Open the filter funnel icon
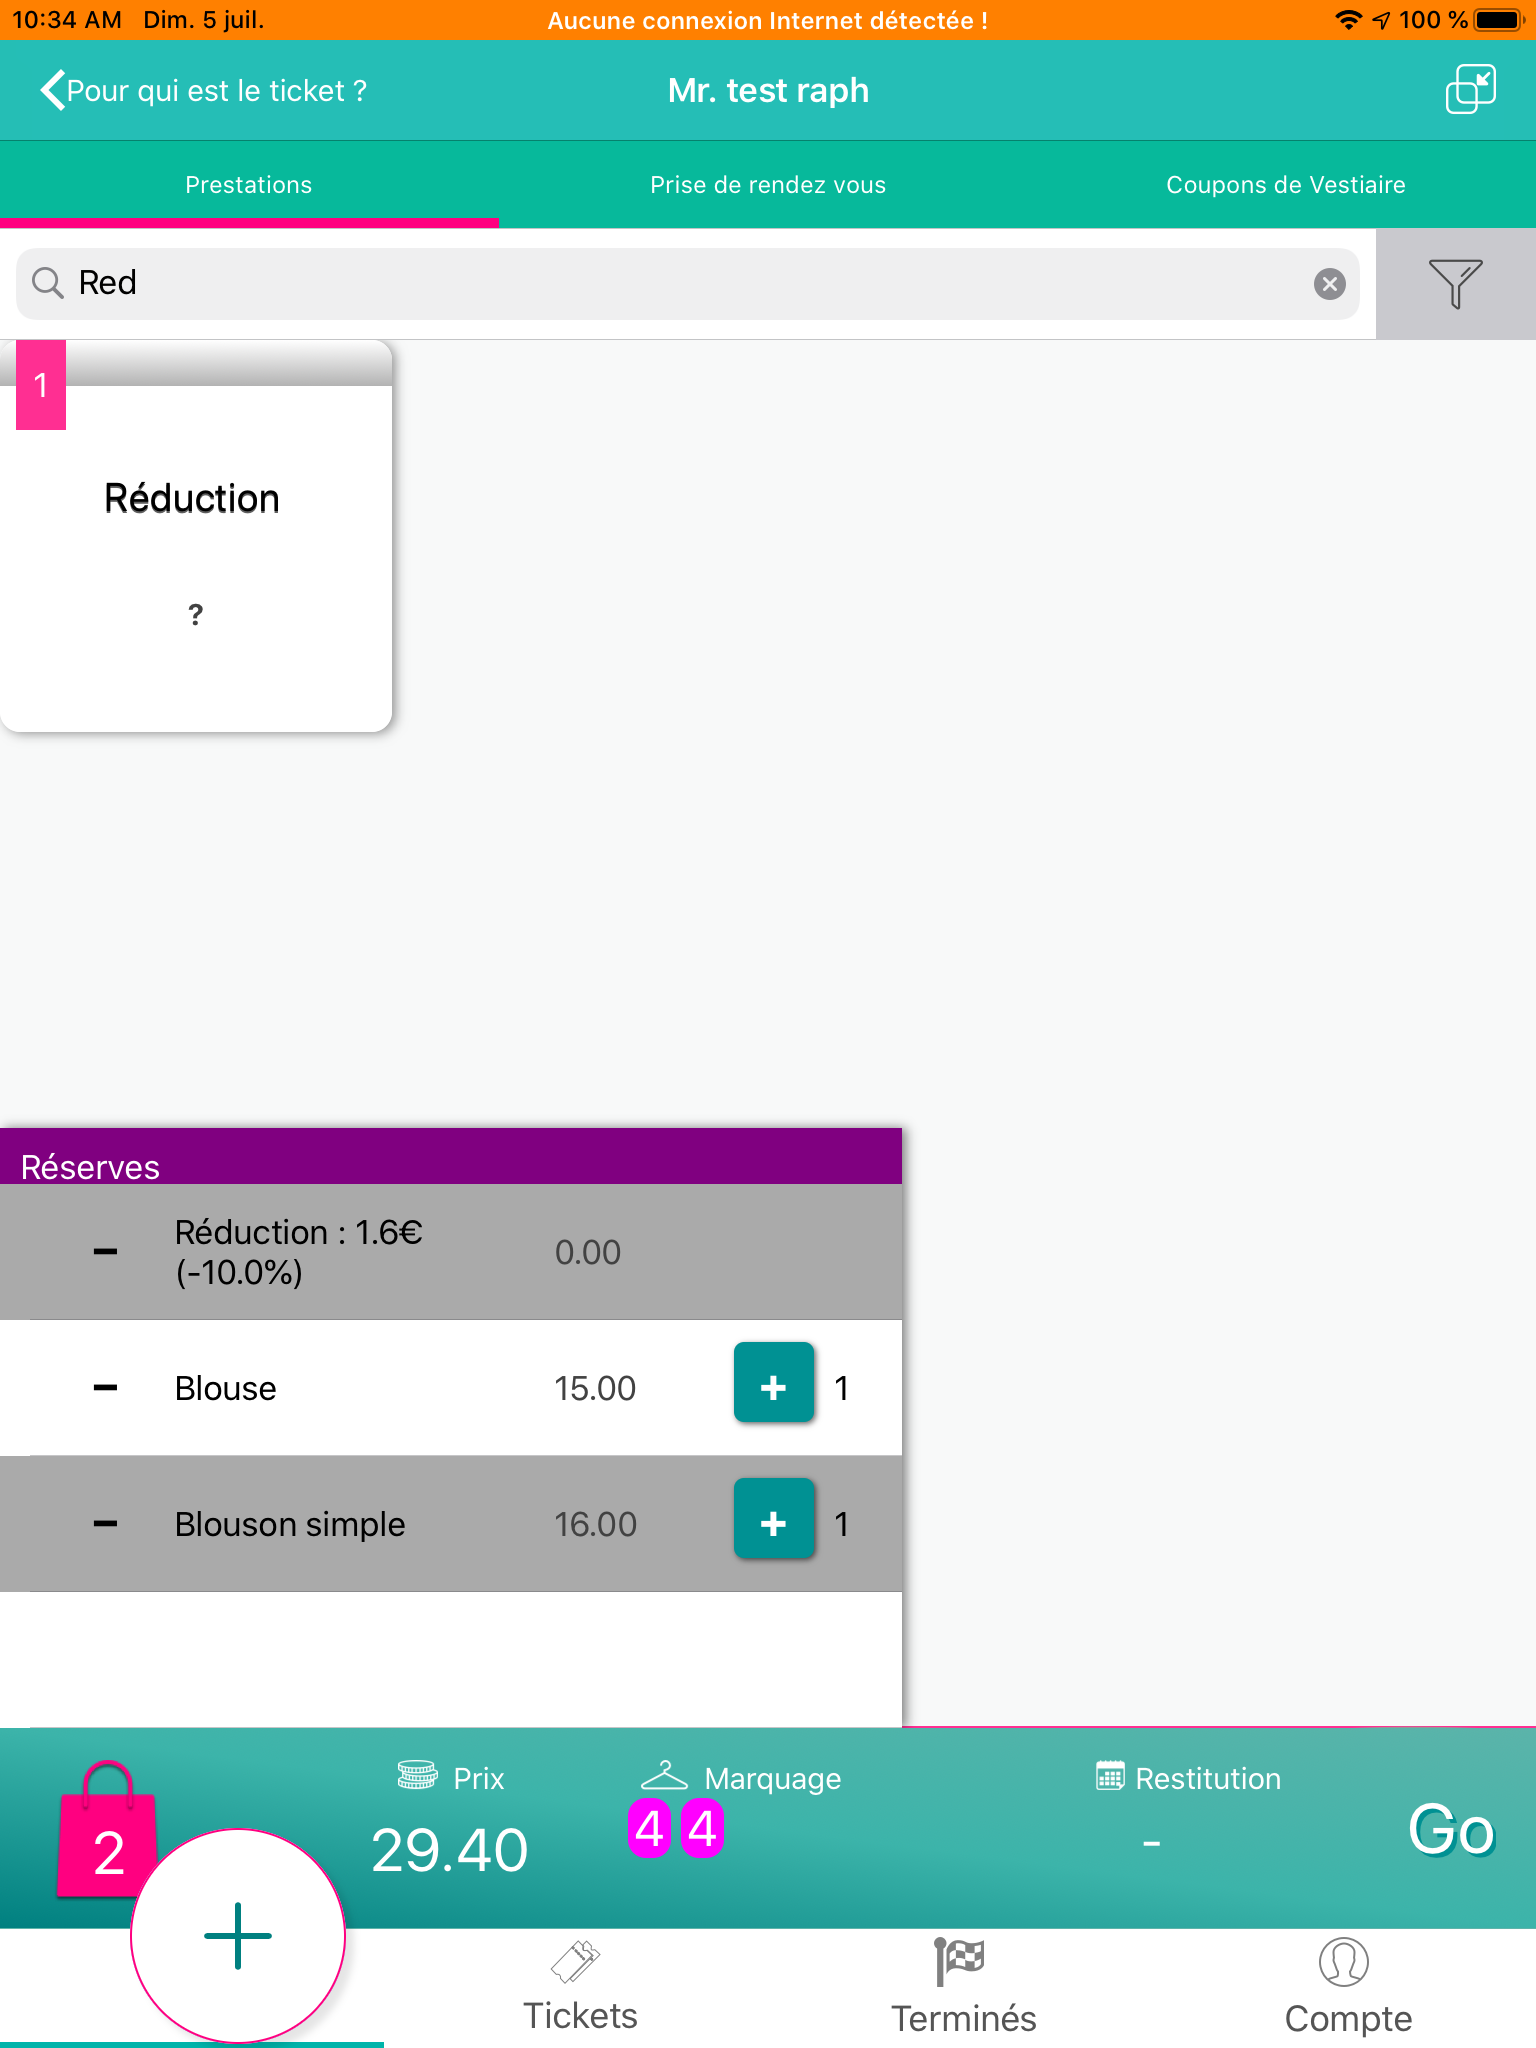This screenshot has height=2048, width=1536. point(1455,284)
